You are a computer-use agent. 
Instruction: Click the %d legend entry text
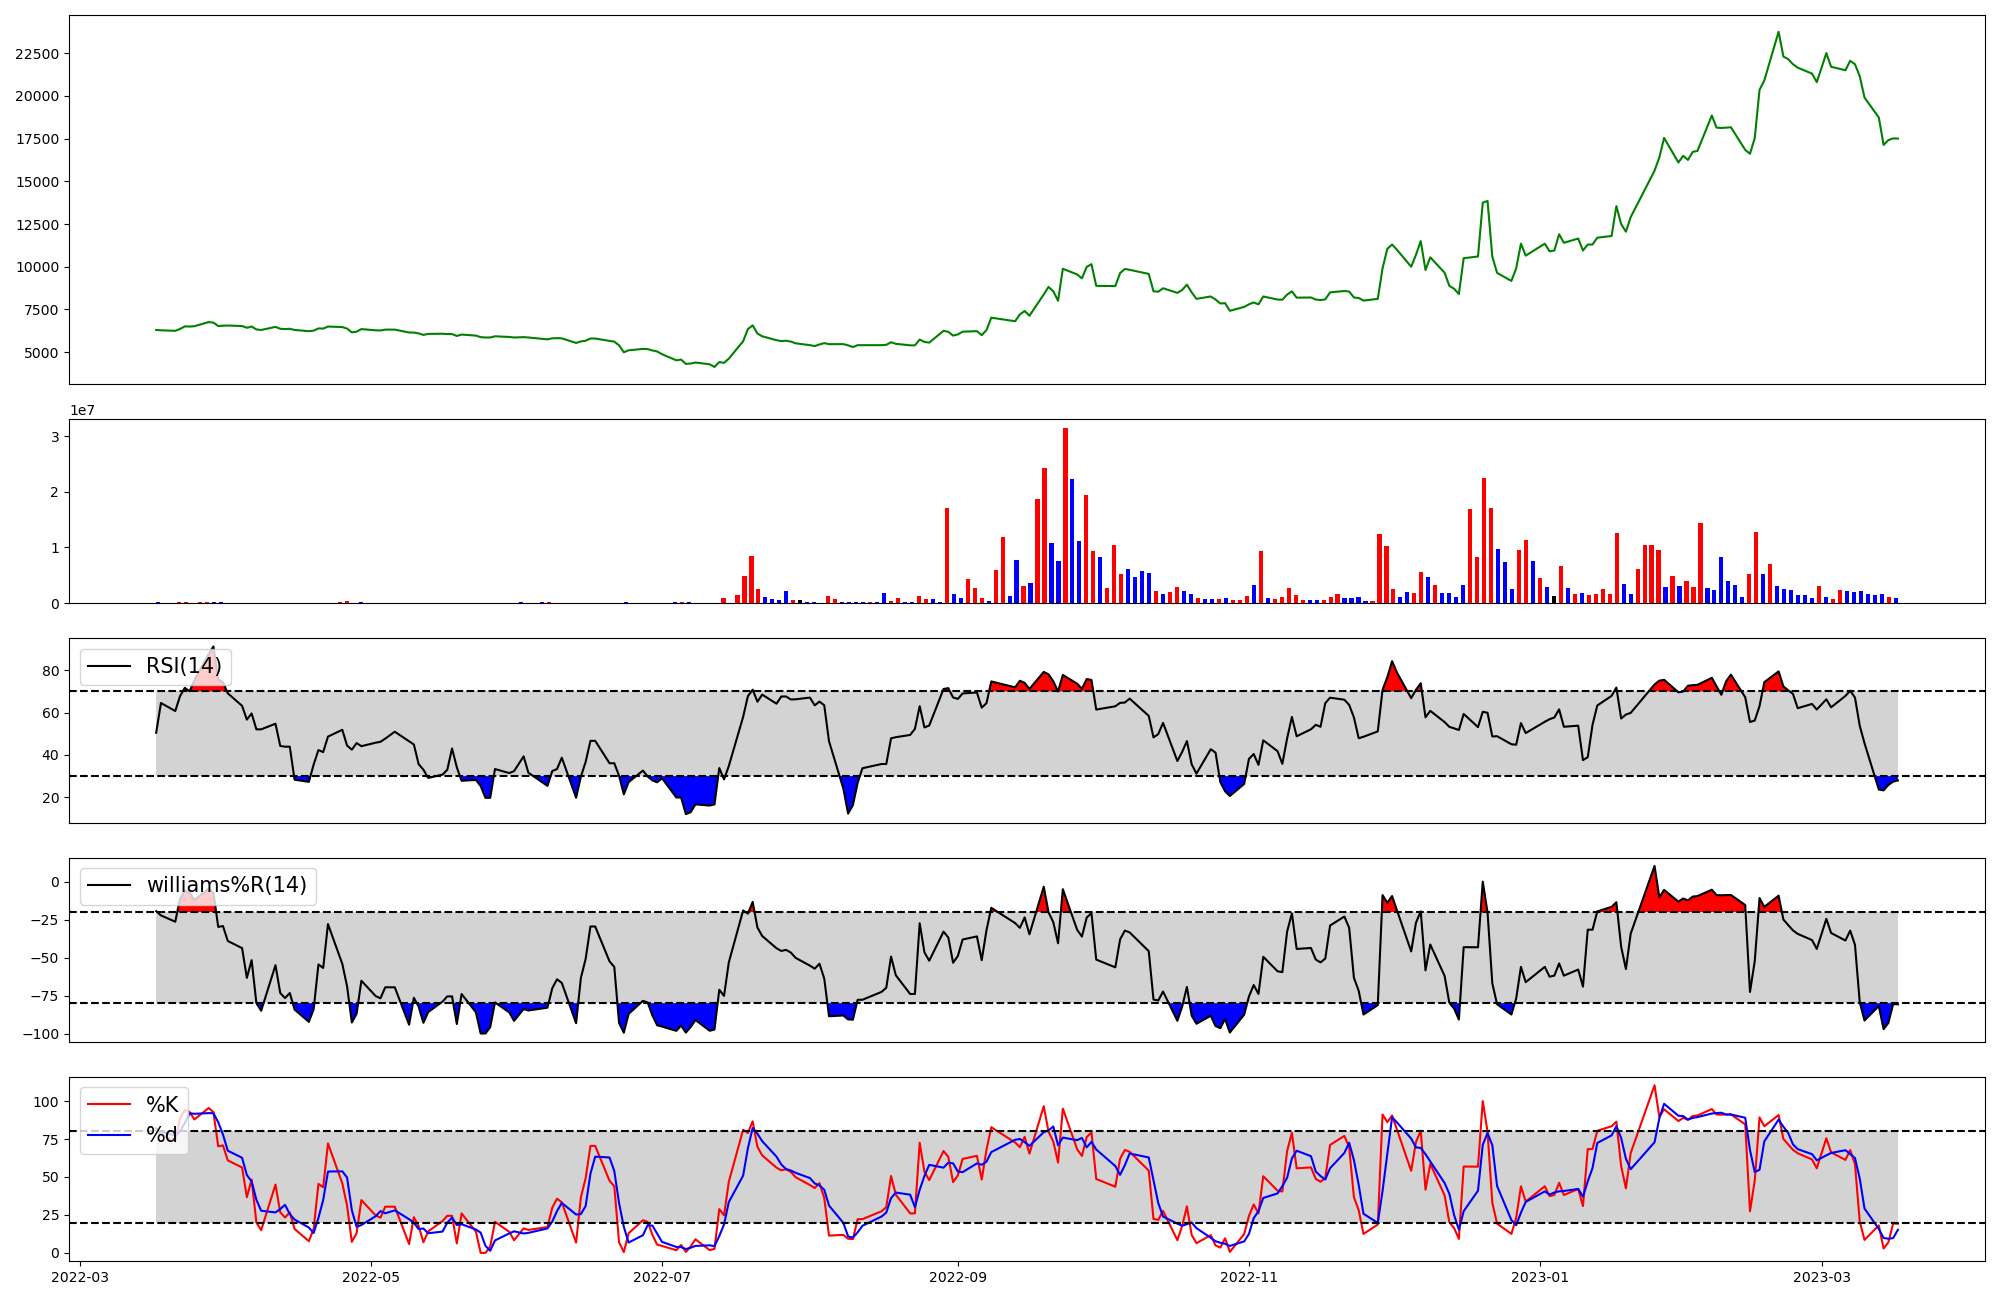pyautogui.click(x=162, y=1135)
